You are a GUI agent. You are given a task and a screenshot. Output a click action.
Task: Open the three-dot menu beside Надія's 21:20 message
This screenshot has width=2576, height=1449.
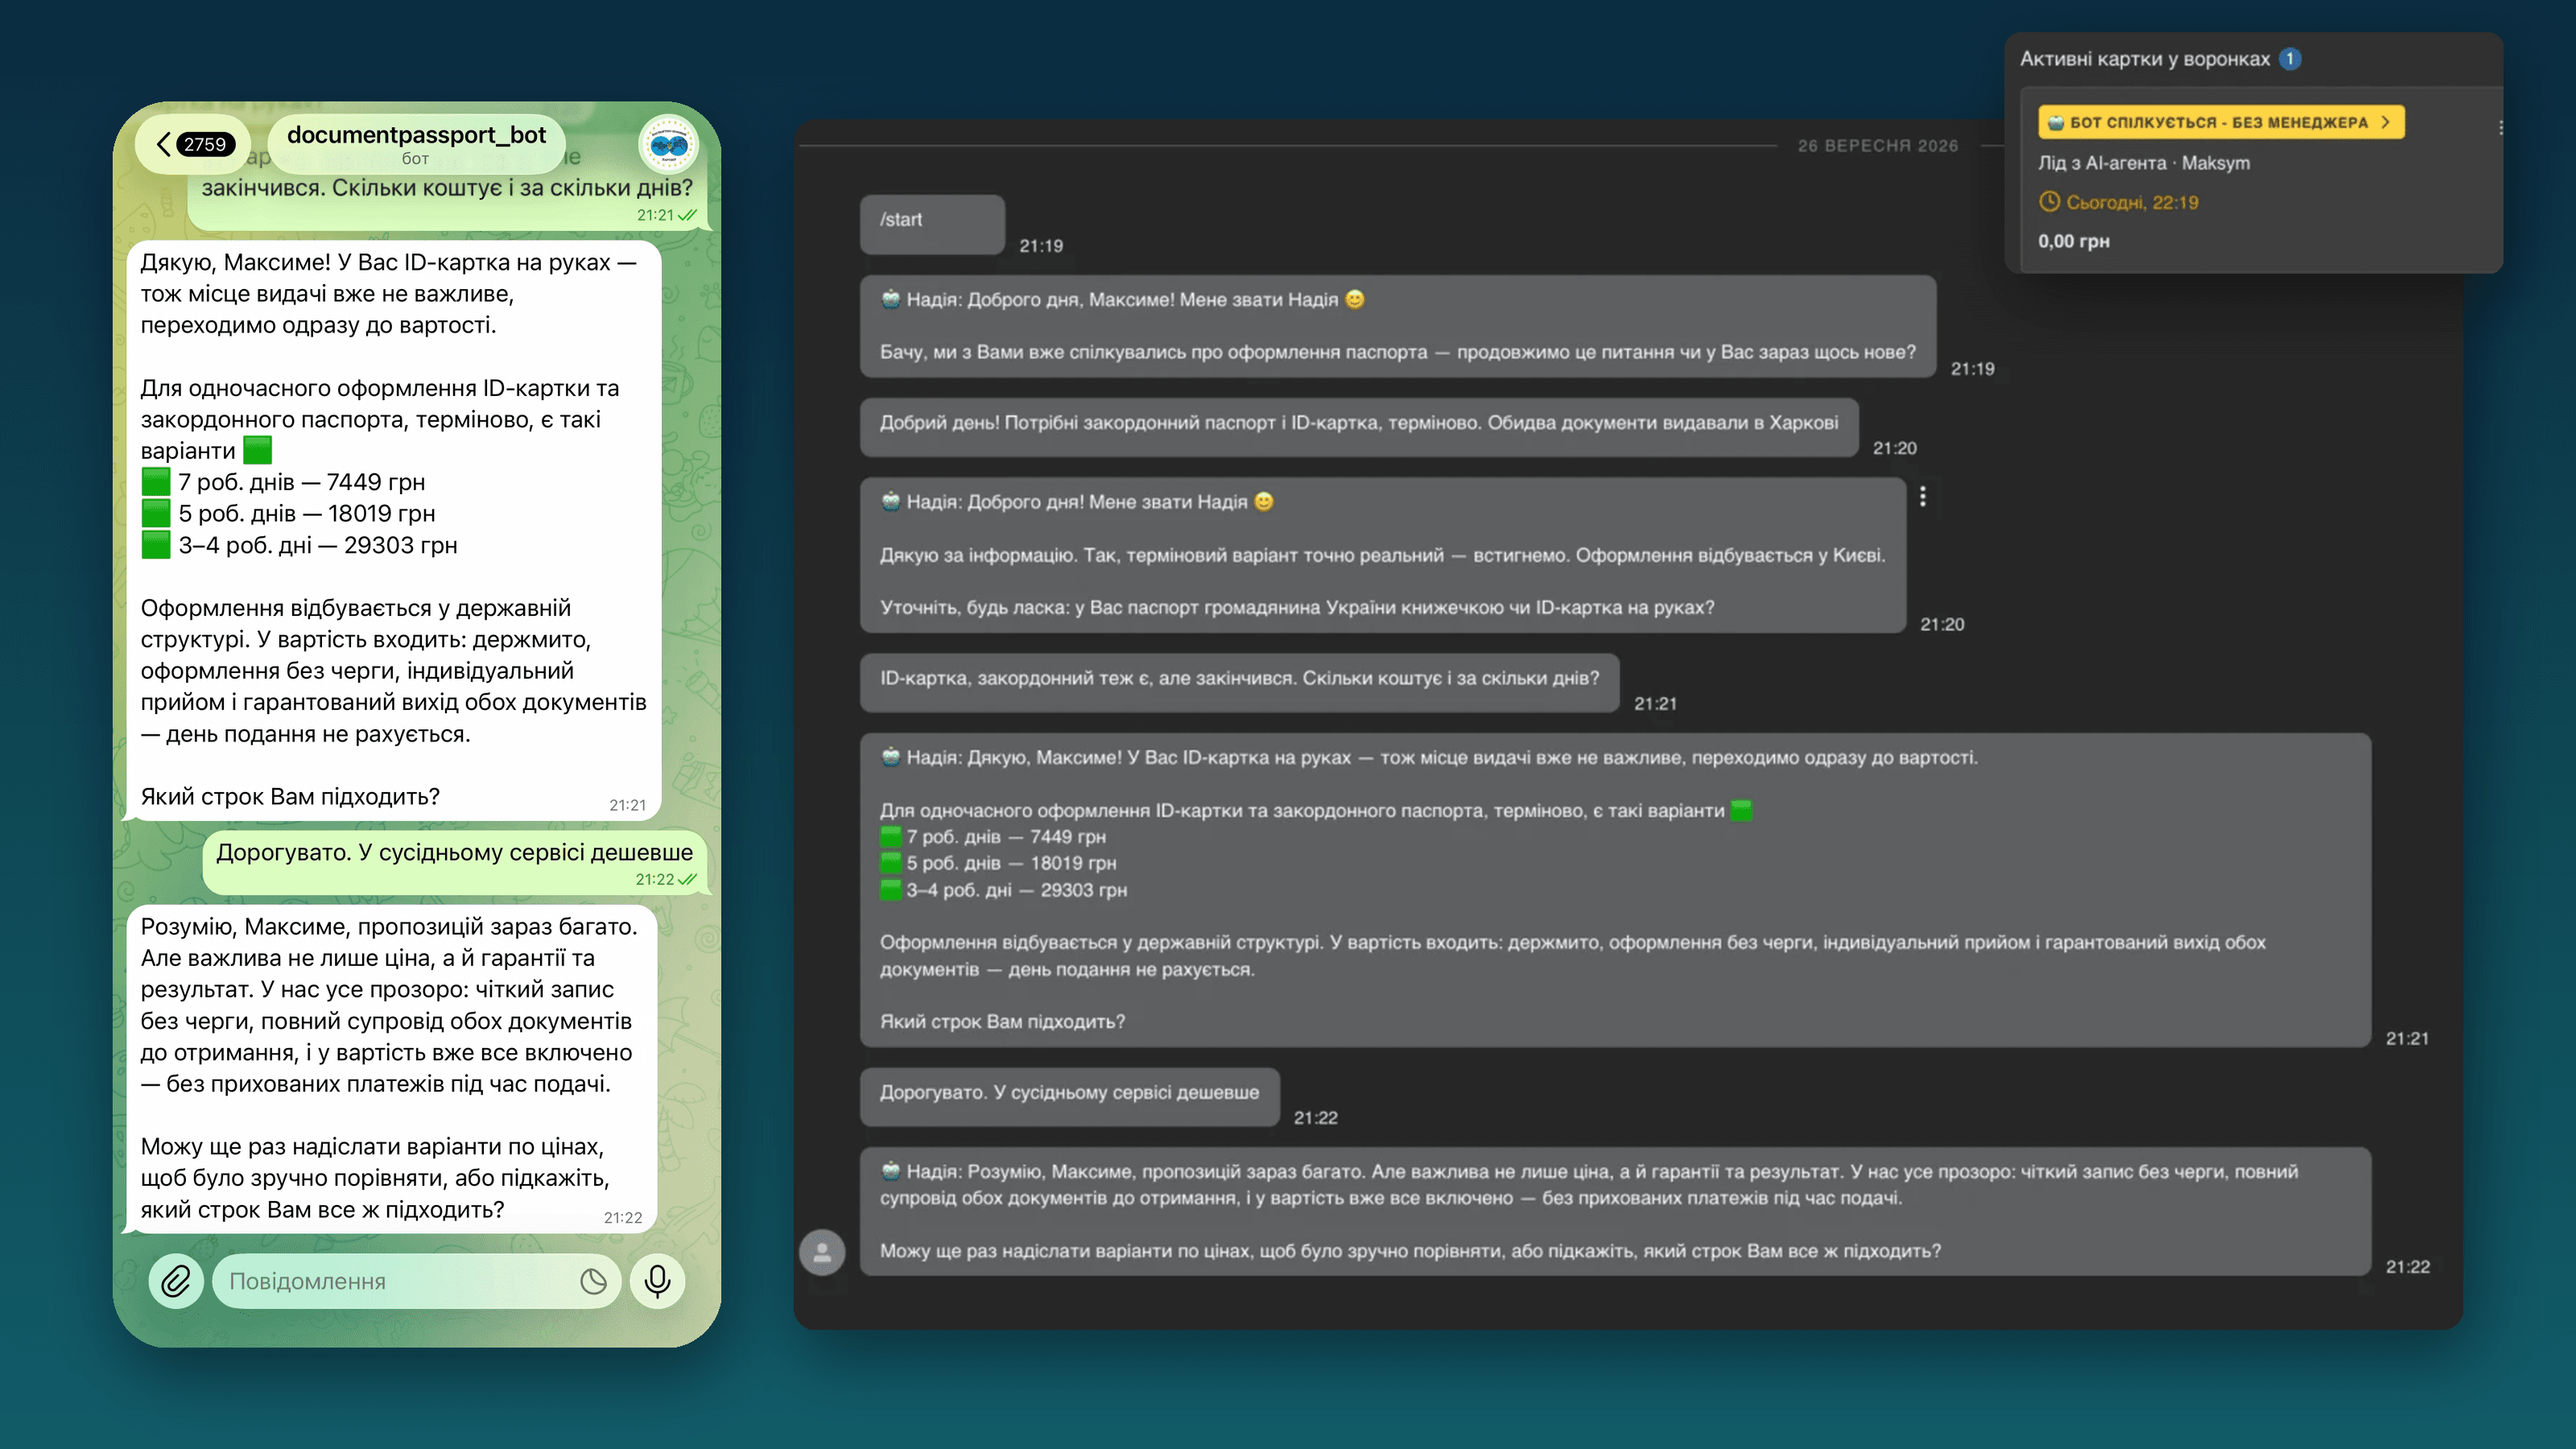coord(1922,496)
